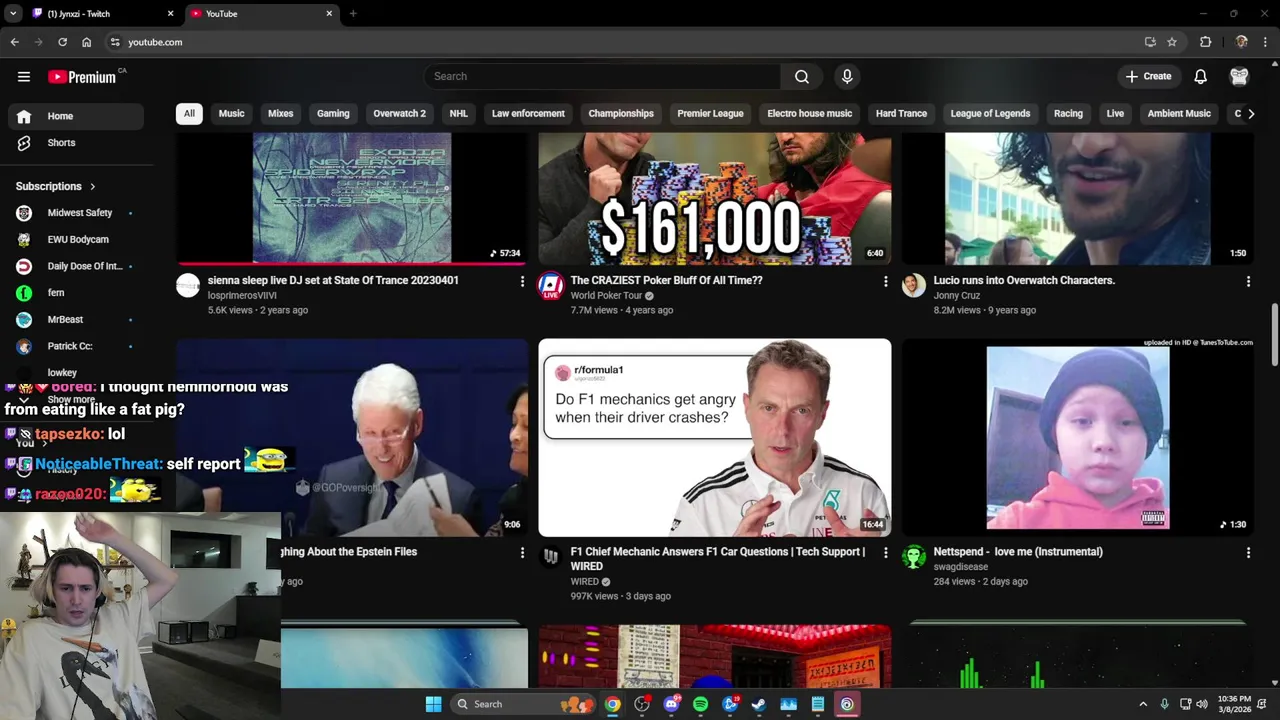Screen dimensions: 1280x720
Task: Open the WIRED channel avatar
Action: pyautogui.click(x=551, y=557)
